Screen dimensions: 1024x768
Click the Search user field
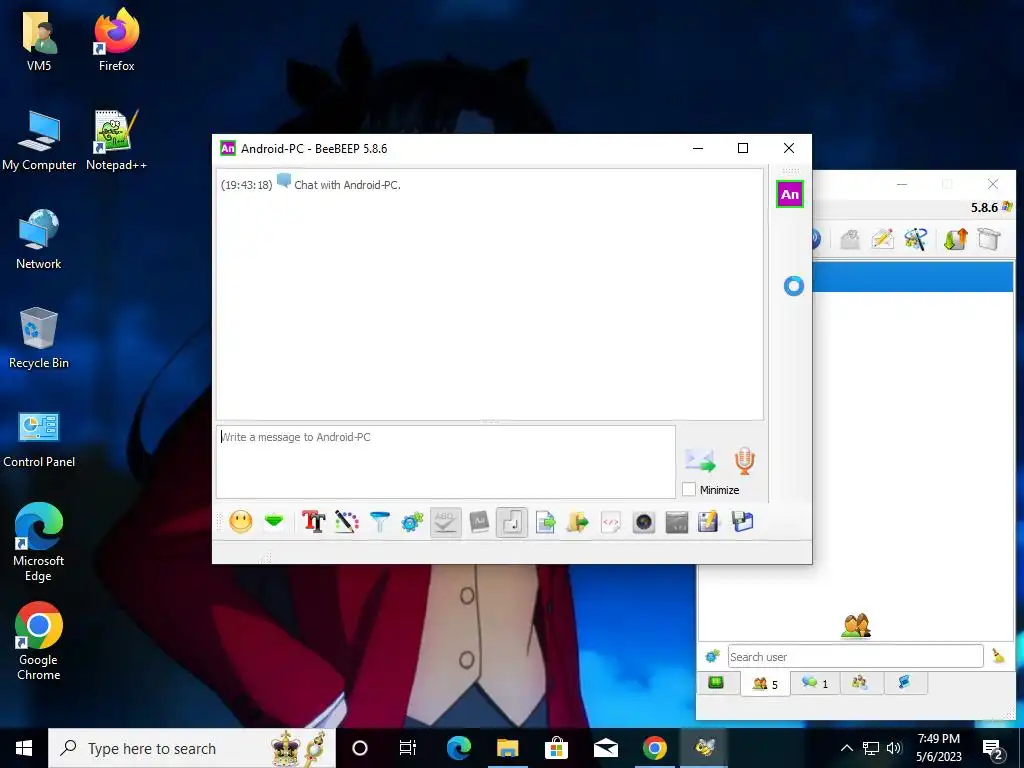[x=856, y=656]
